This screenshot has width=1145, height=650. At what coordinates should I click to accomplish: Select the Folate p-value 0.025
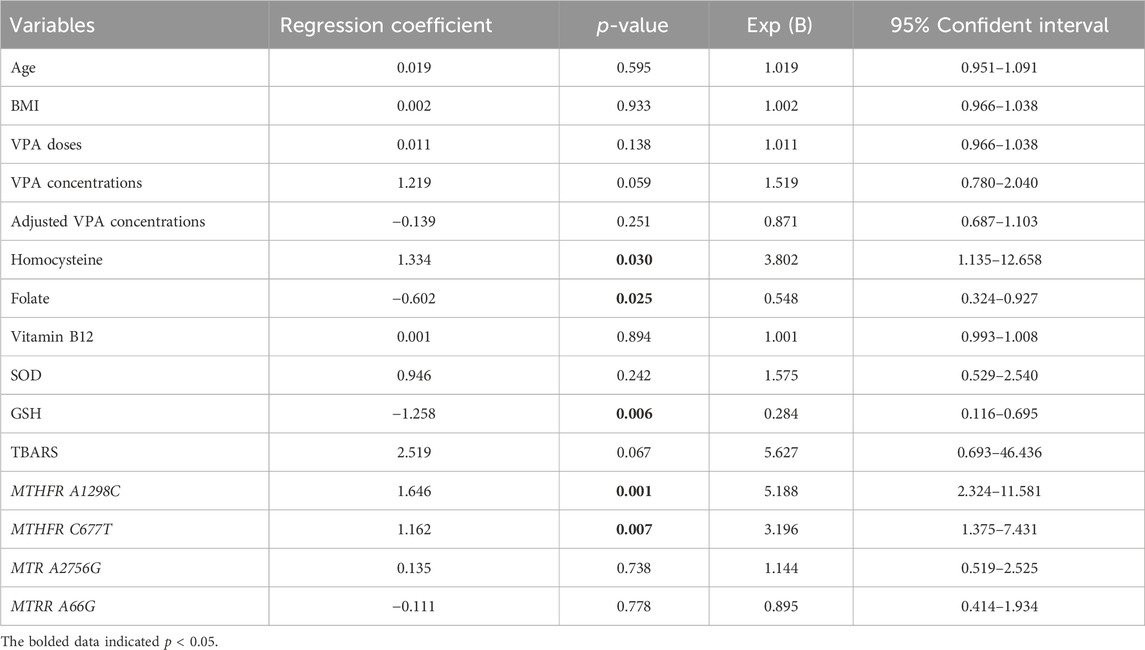click(x=634, y=298)
